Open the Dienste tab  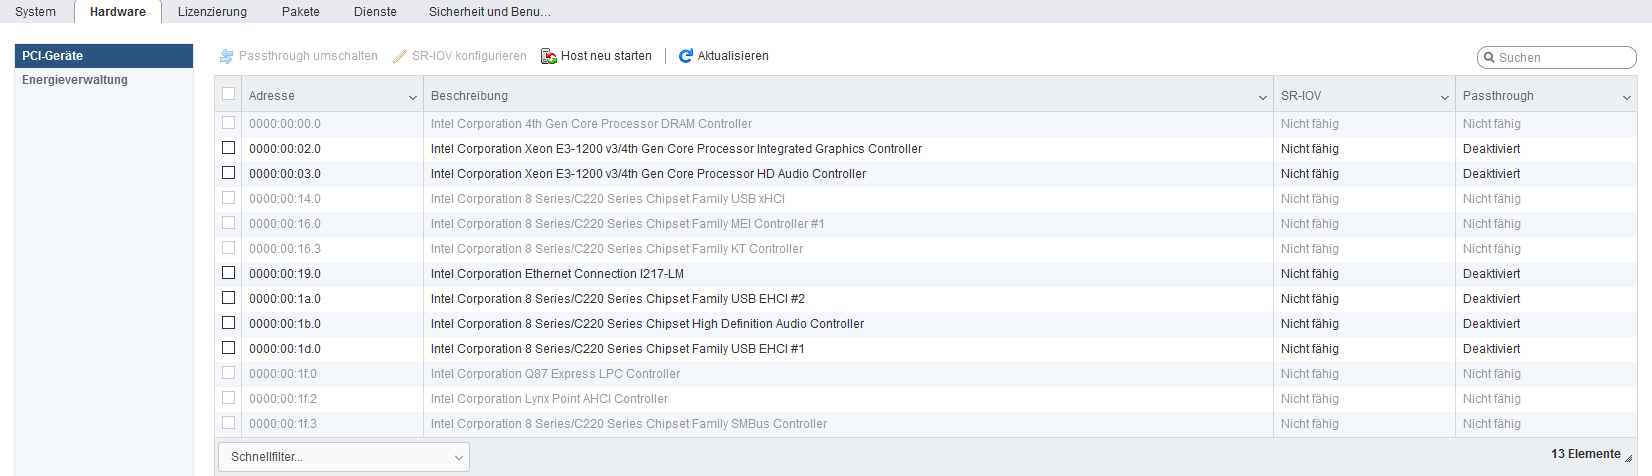(375, 12)
